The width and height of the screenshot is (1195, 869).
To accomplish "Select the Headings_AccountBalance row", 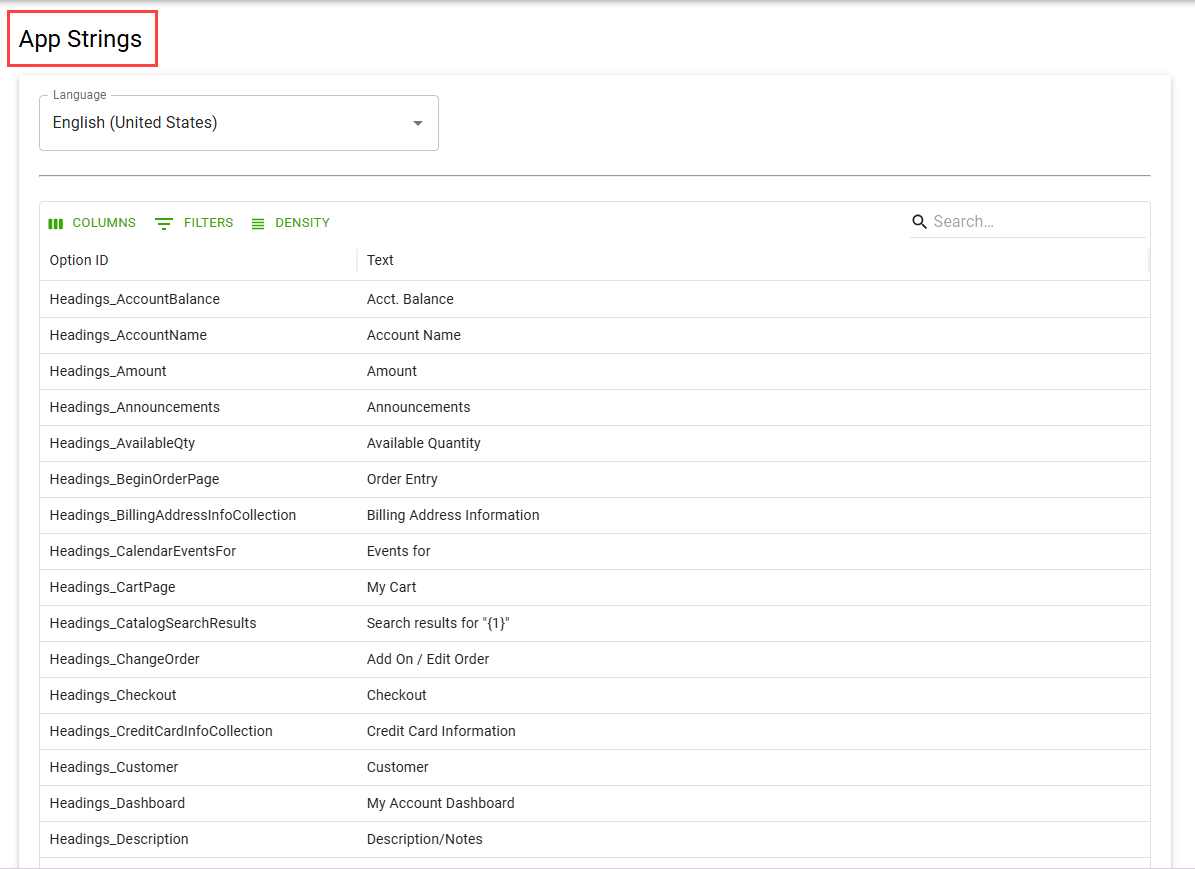I will pyautogui.click(x=135, y=299).
